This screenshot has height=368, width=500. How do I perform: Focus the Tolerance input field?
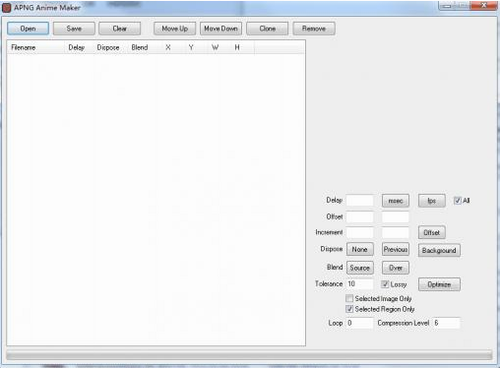coord(360,284)
